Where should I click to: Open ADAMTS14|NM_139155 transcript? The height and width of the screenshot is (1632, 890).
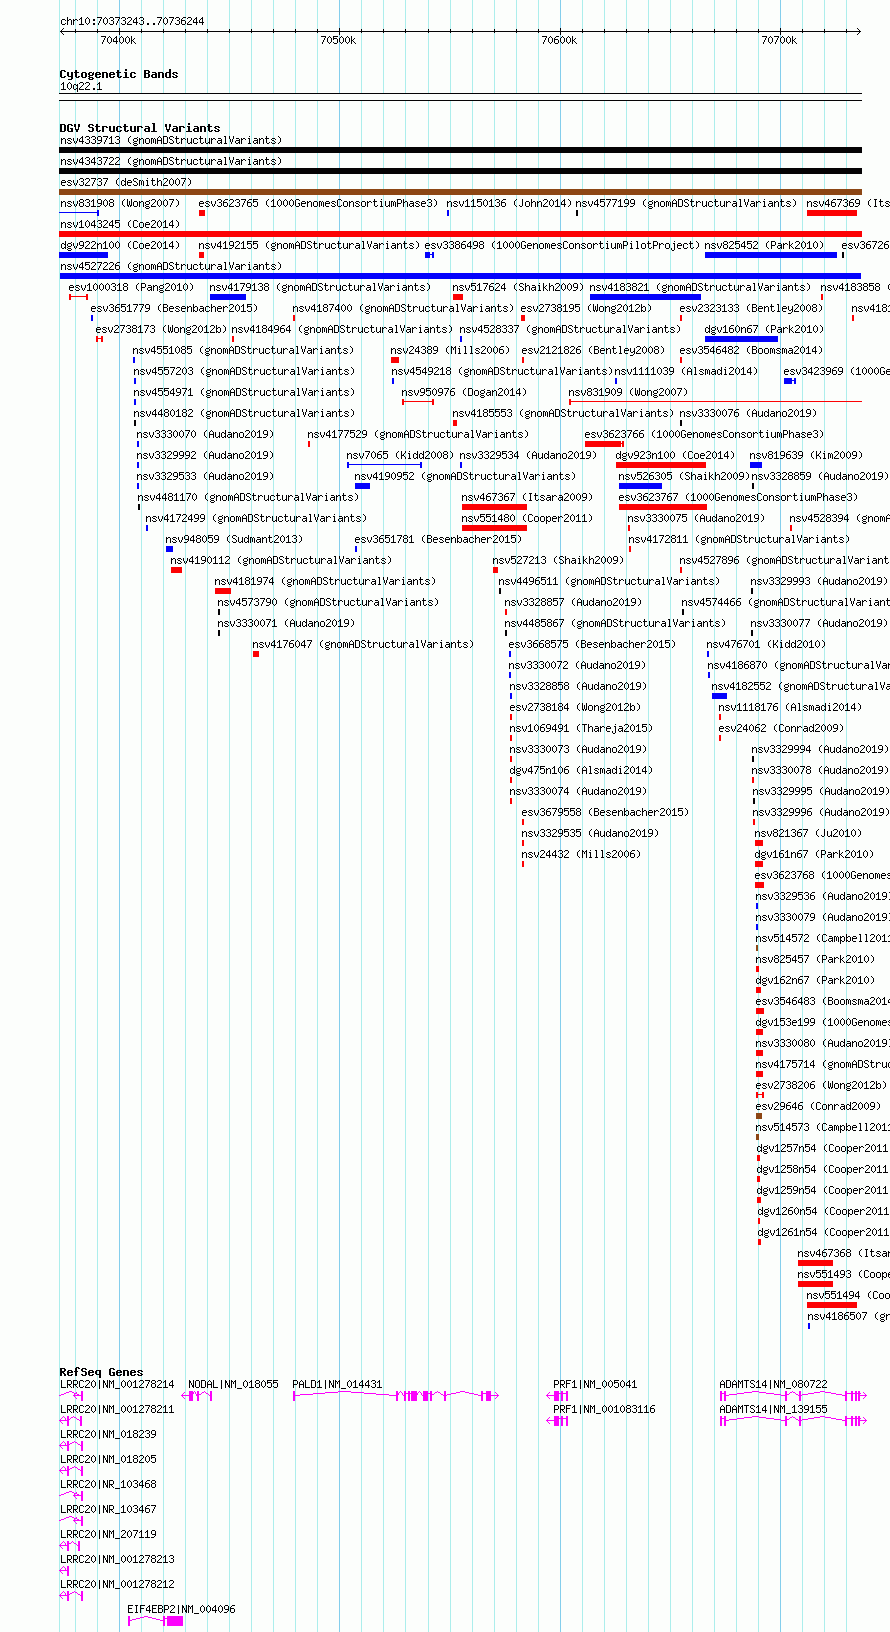click(774, 1409)
